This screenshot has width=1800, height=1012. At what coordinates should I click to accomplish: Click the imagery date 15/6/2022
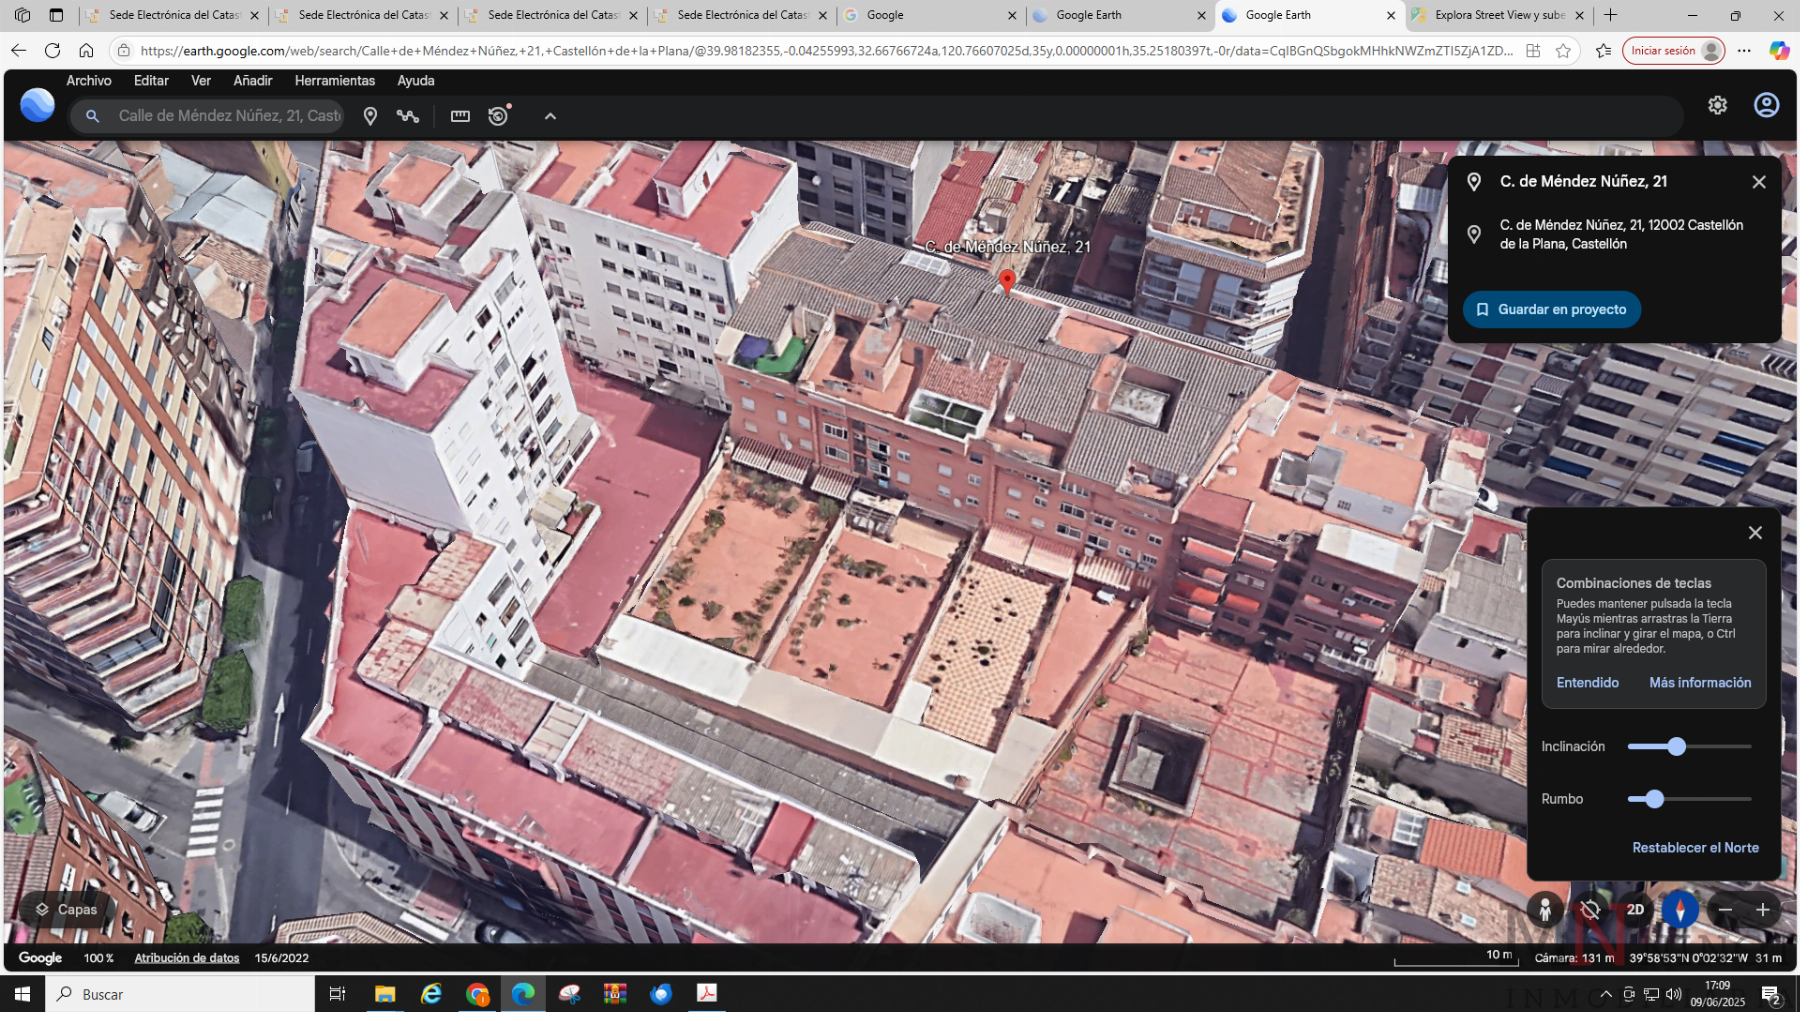pyautogui.click(x=281, y=958)
